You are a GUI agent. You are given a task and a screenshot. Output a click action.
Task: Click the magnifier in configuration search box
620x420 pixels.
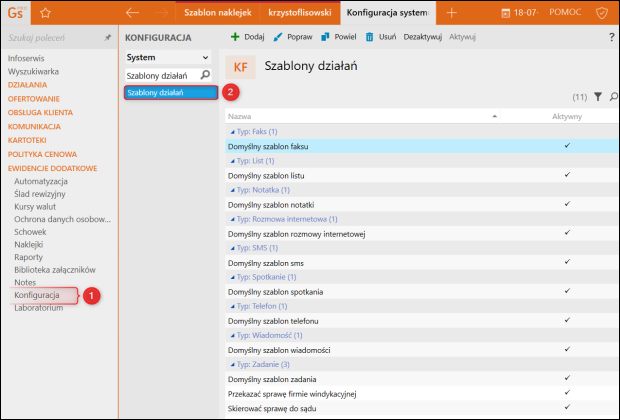pyautogui.click(x=205, y=75)
